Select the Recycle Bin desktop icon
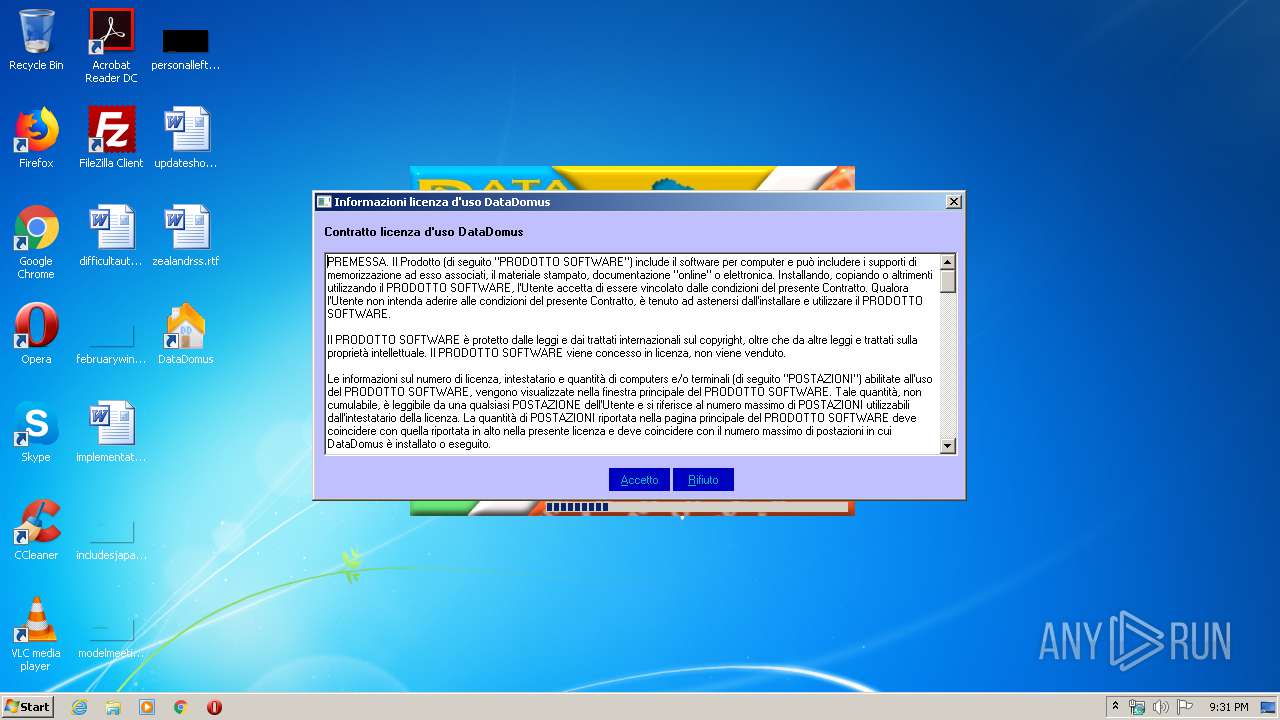The image size is (1280, 720). click(36, 40)
